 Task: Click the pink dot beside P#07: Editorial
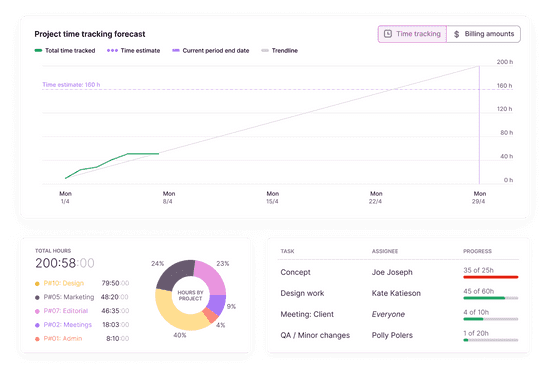point(37,311)
